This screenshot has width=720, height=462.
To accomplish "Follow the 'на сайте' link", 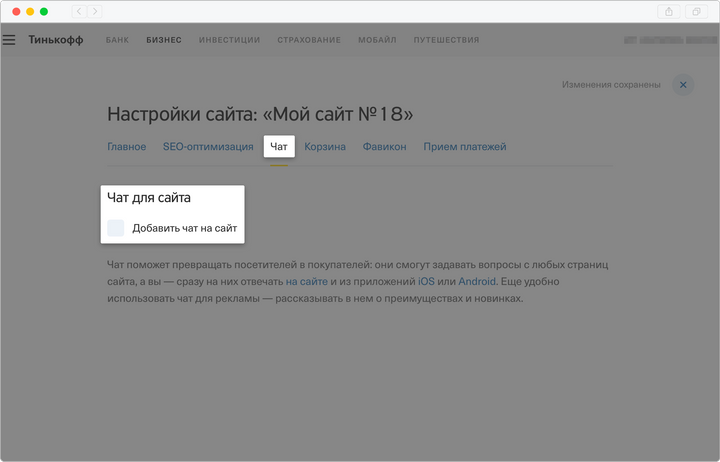I will [306, 282].
